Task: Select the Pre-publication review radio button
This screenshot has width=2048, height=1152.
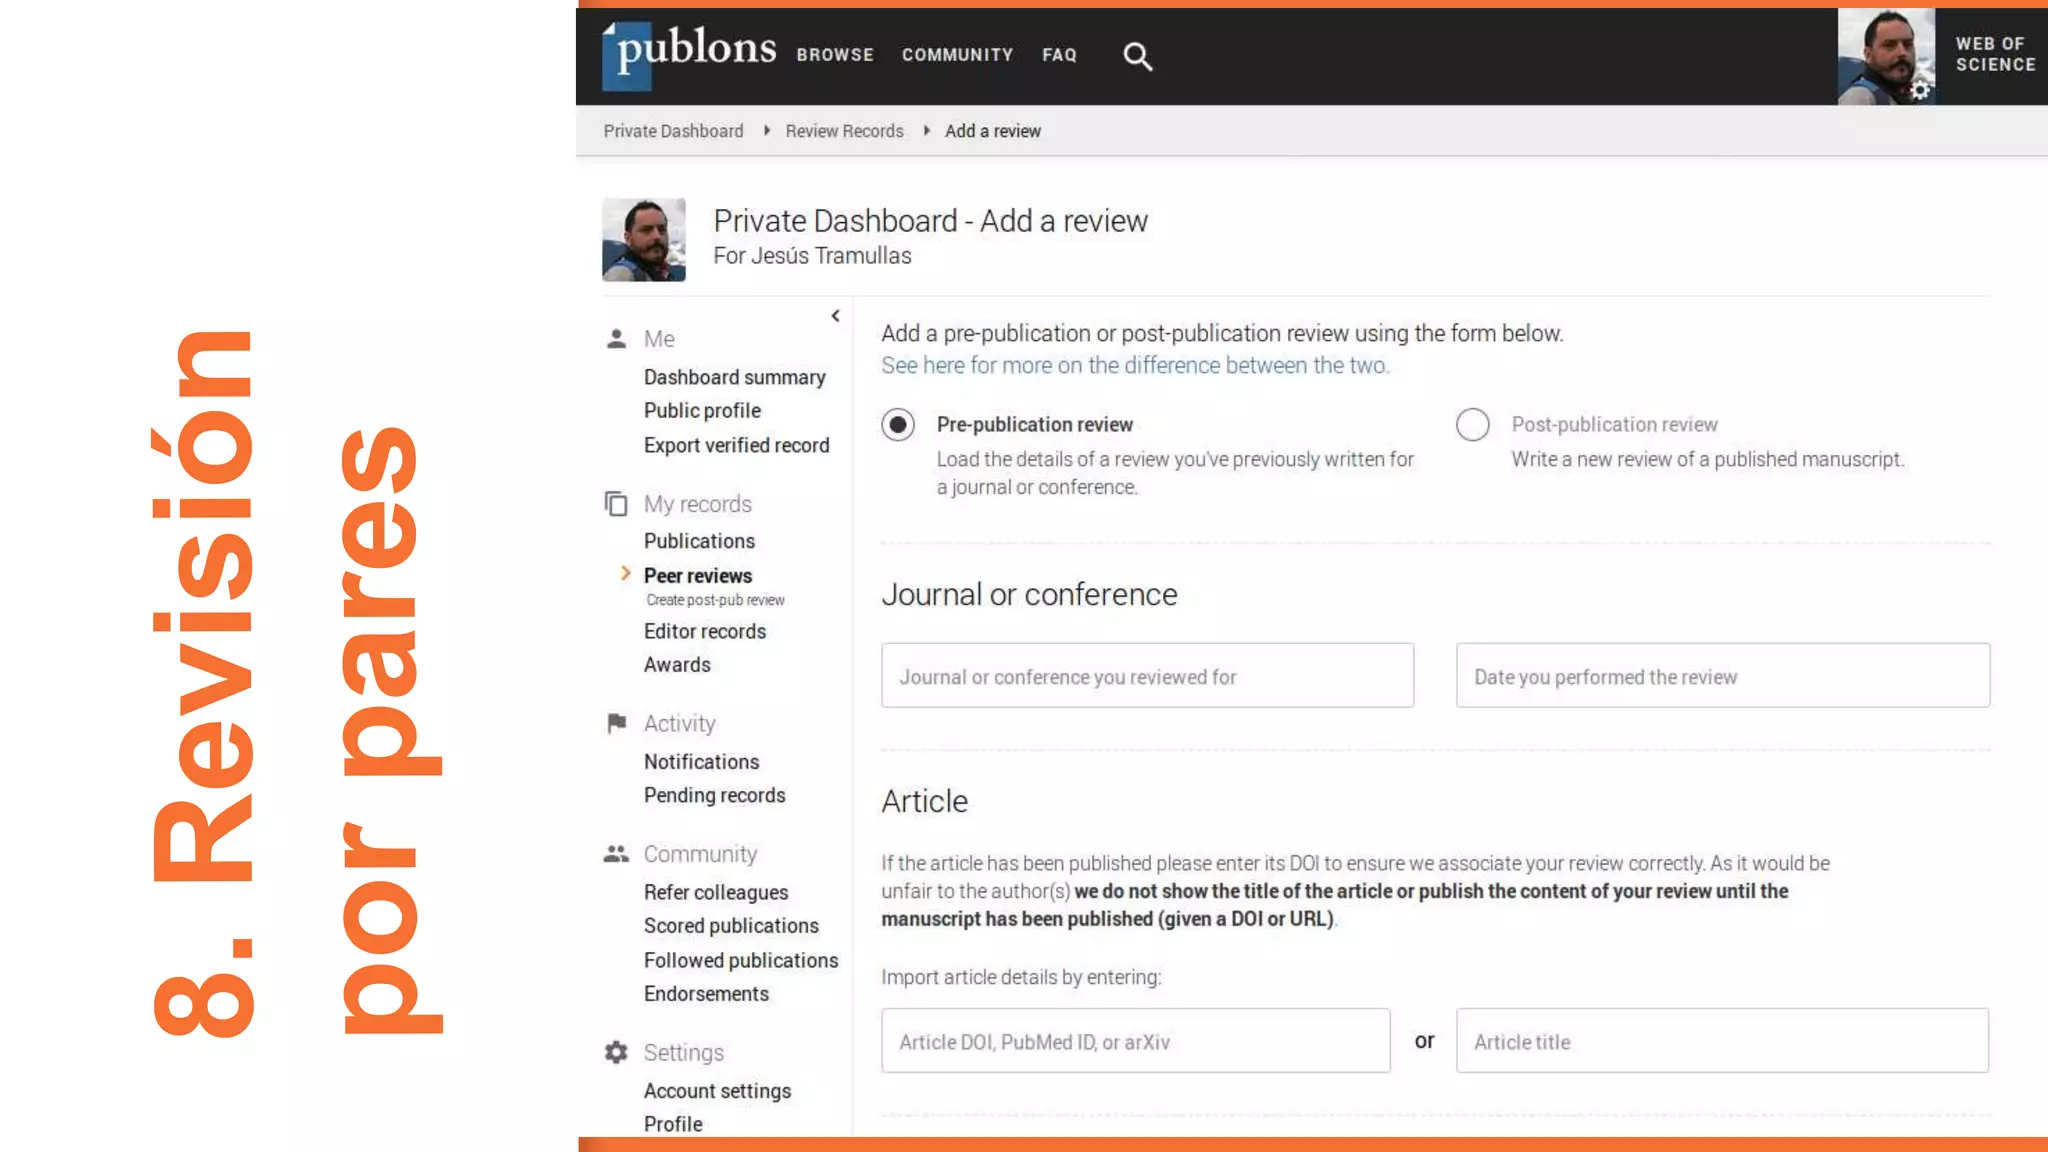Action: coord(898,425)
